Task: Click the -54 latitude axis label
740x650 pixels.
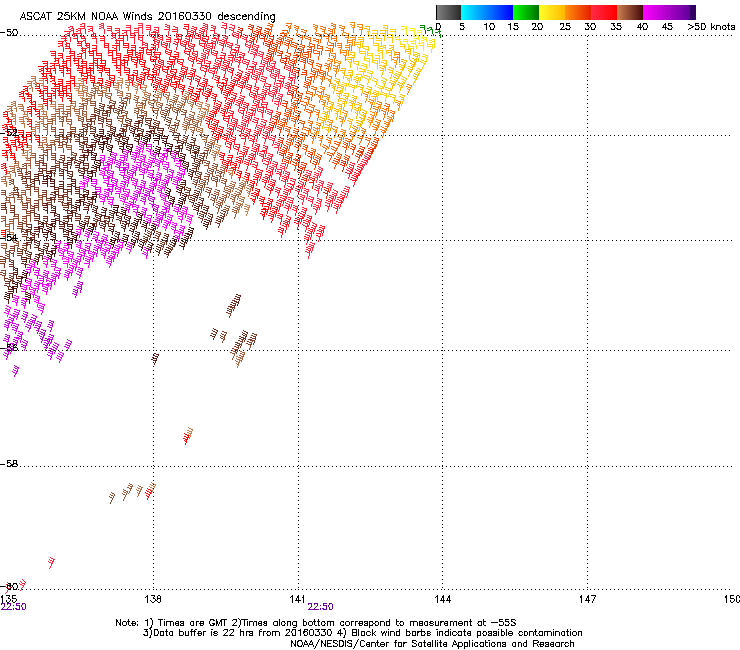Action: [x=9, y=237]
